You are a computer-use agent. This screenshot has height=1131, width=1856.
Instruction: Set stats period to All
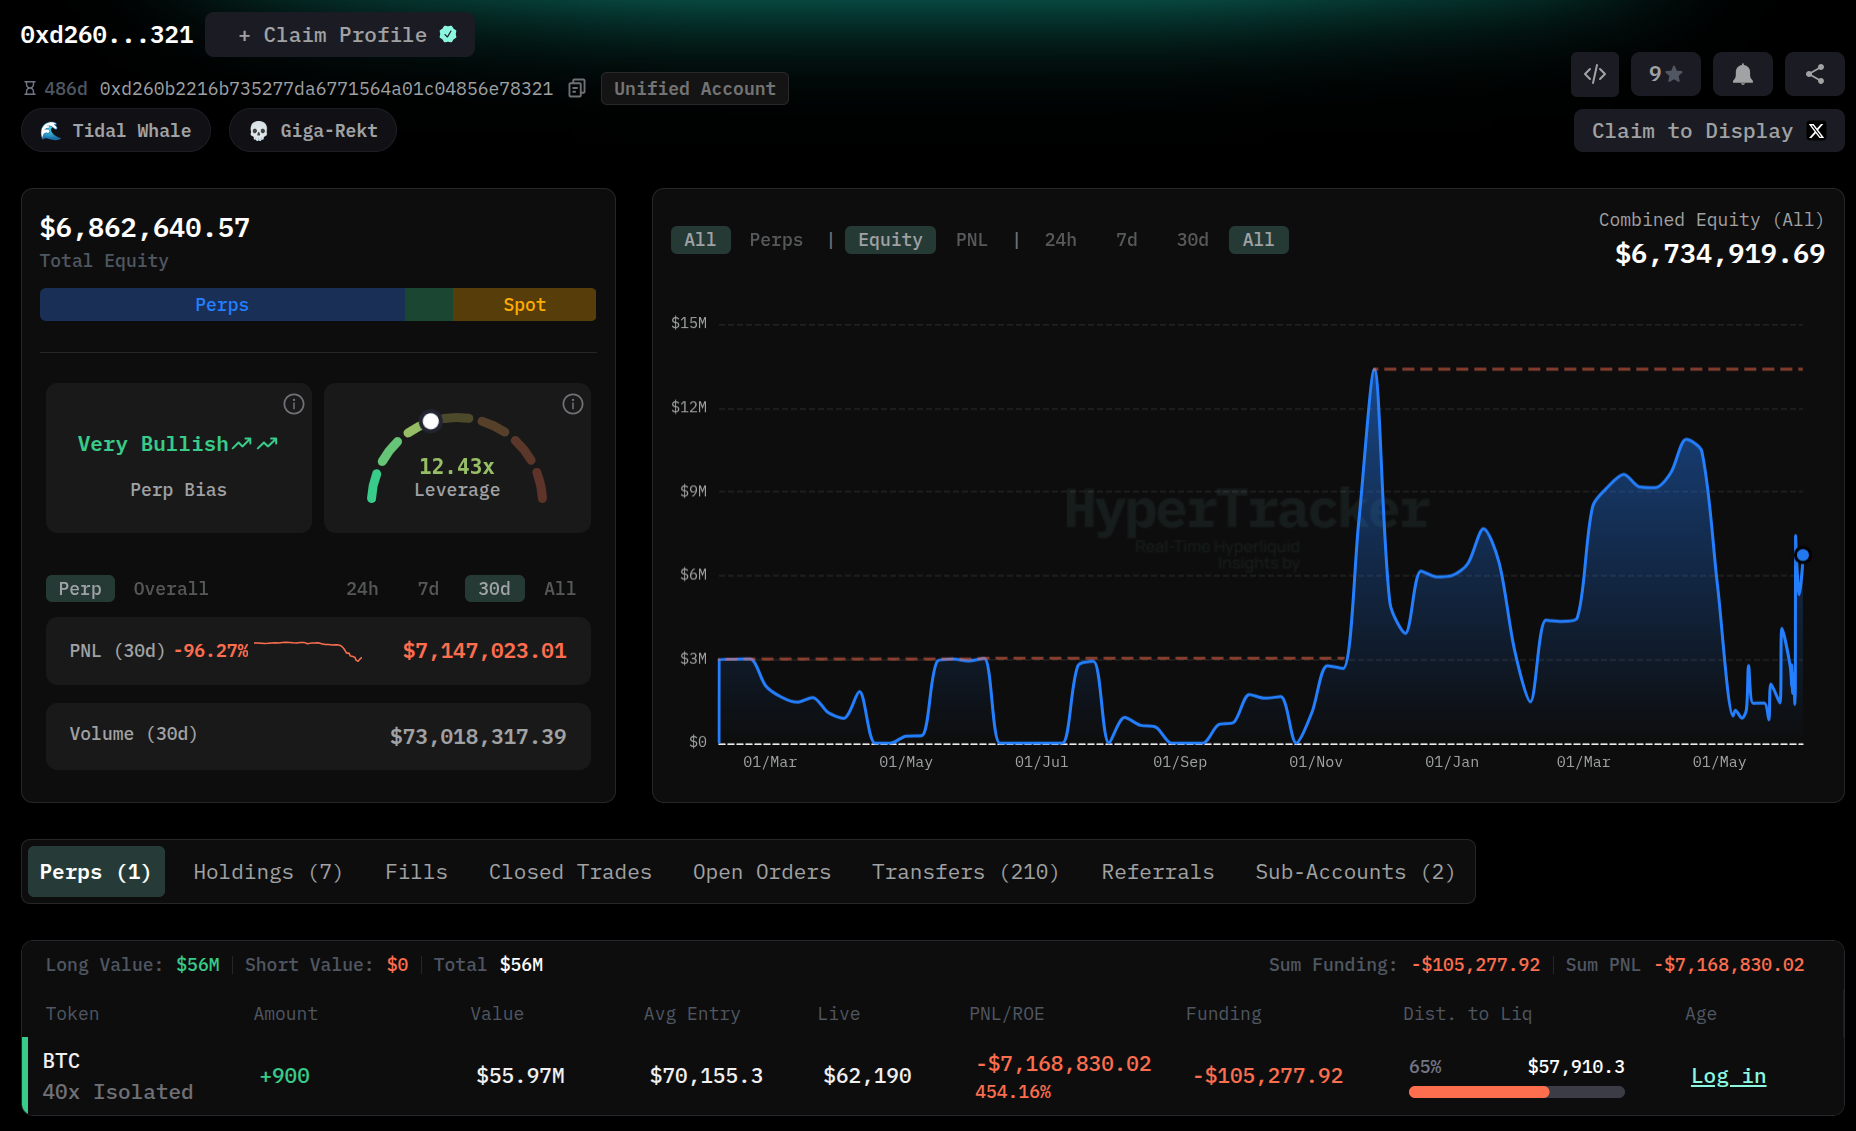click(x=560, y=589)
